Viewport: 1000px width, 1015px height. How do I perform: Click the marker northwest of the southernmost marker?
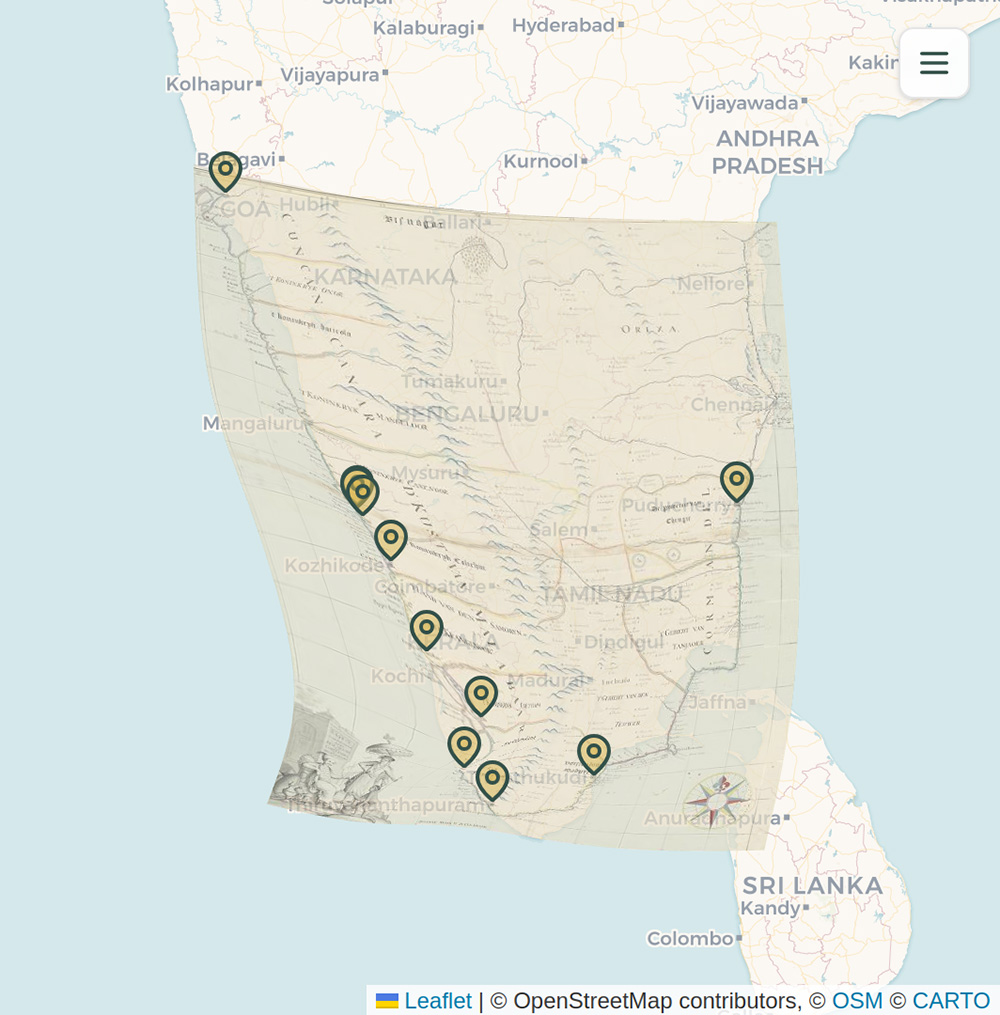(464, 746)
